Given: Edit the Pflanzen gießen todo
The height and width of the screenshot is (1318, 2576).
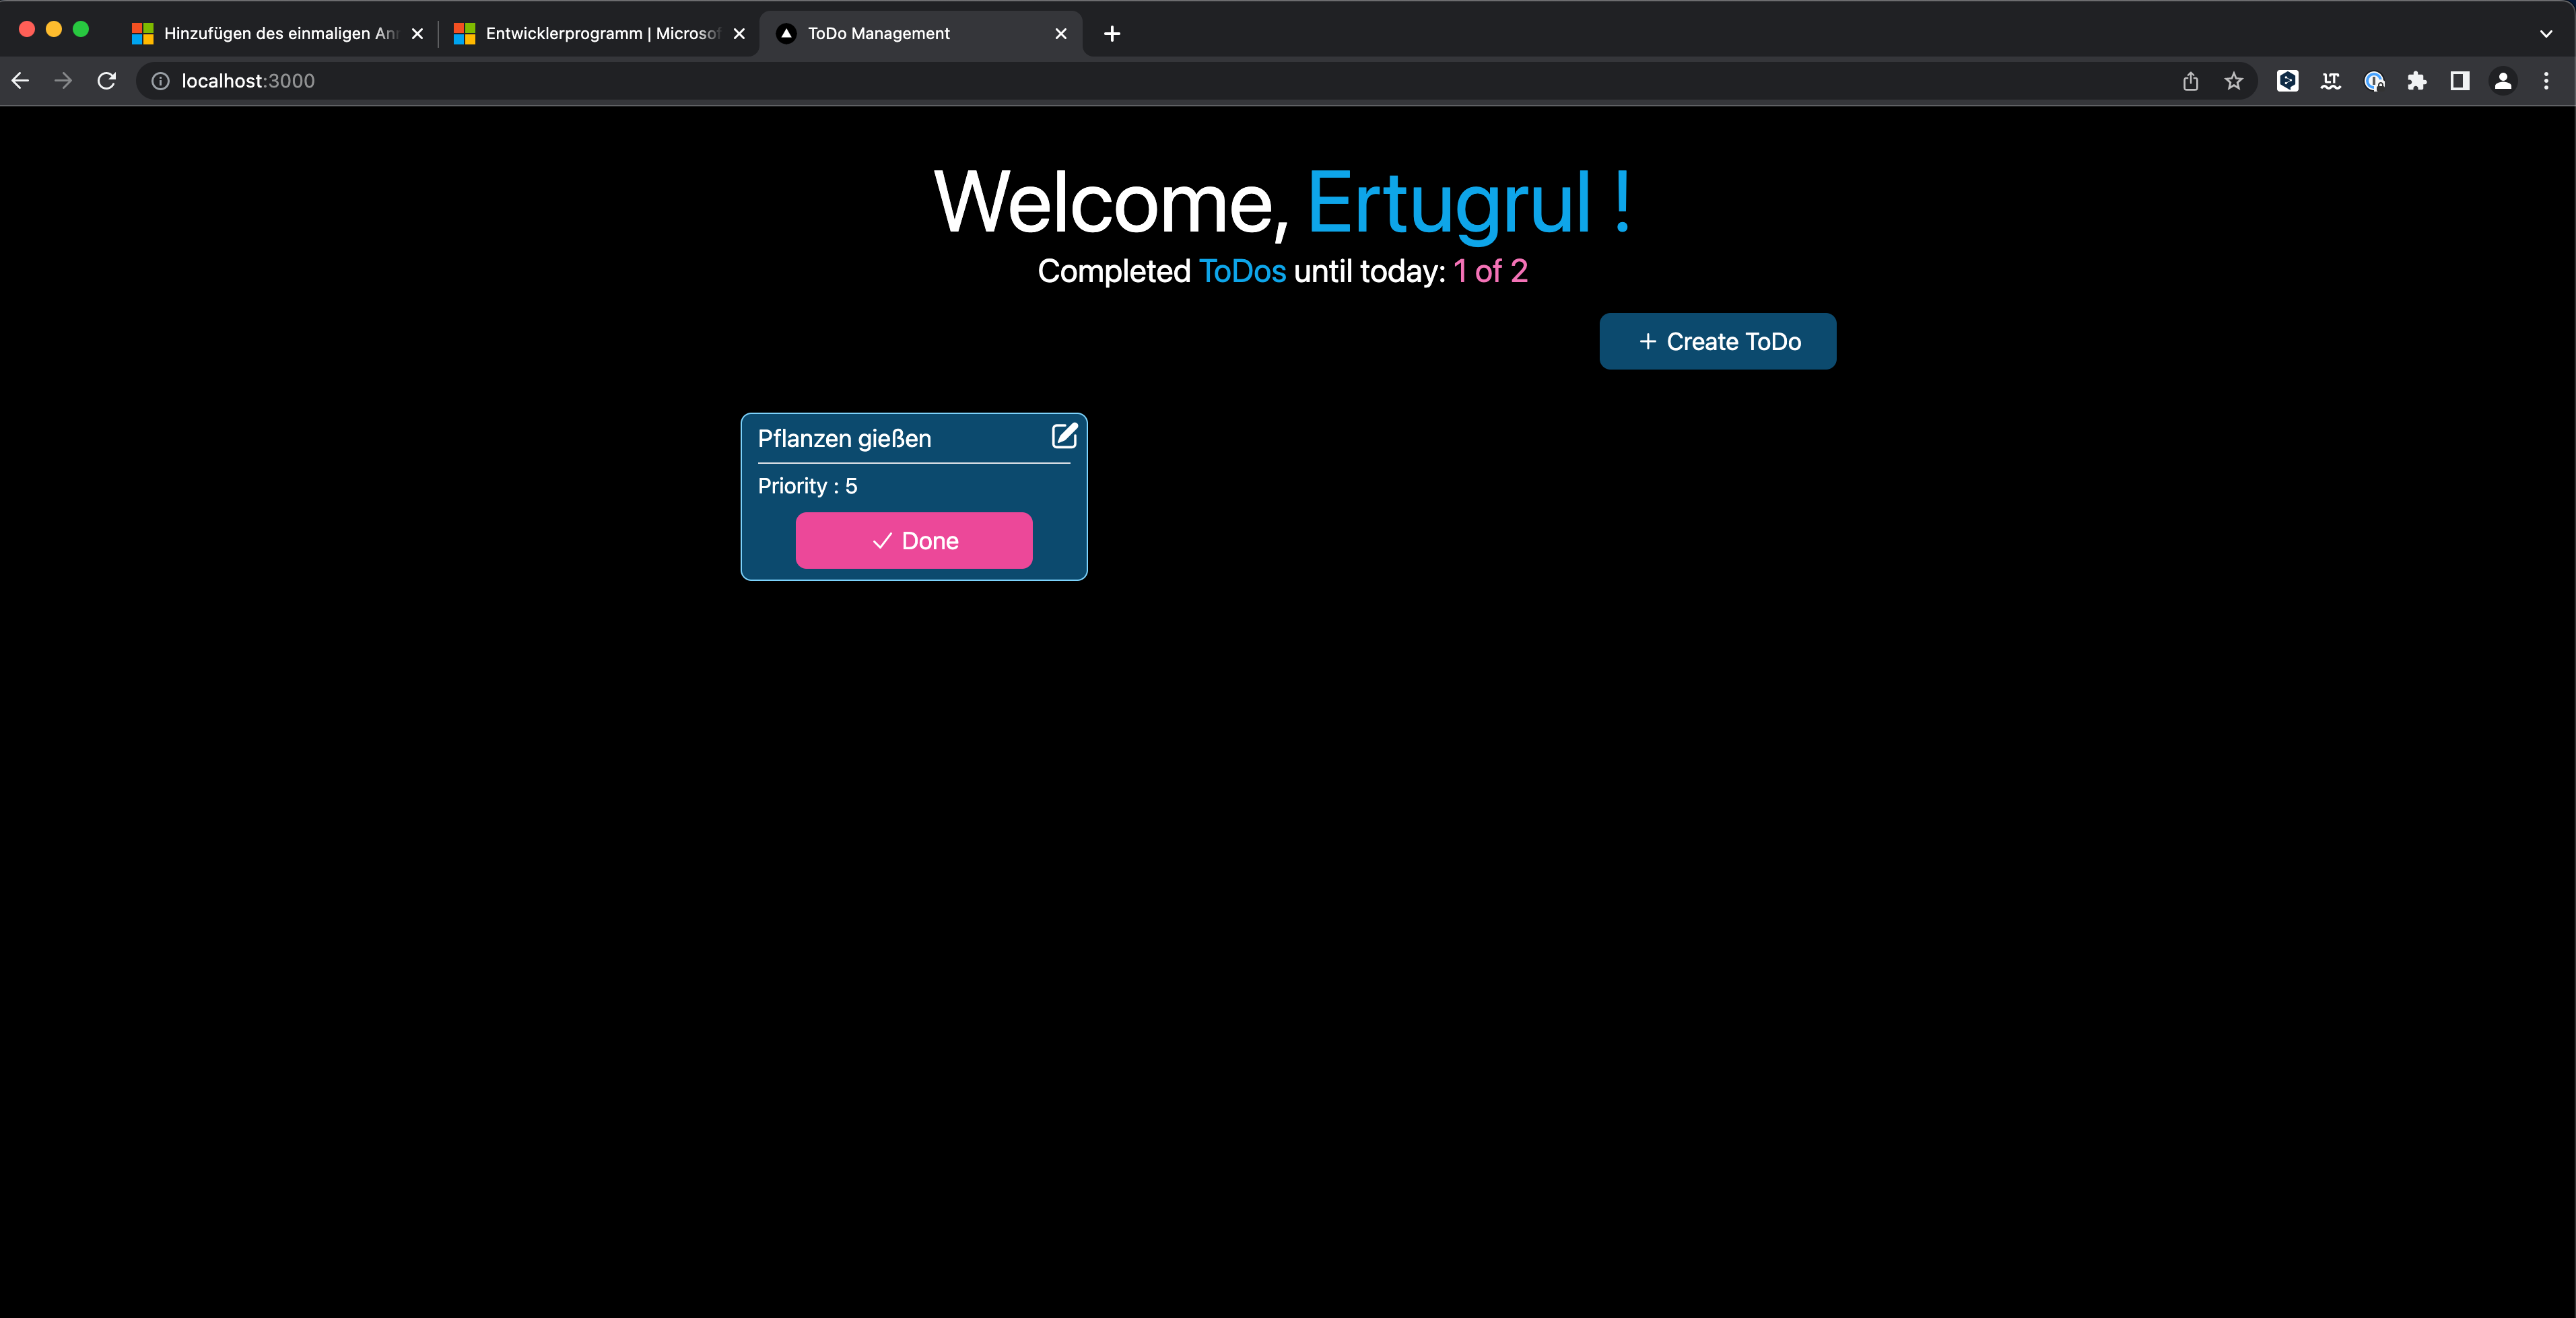Looking at the screenshot, I should coord(1064,436).
